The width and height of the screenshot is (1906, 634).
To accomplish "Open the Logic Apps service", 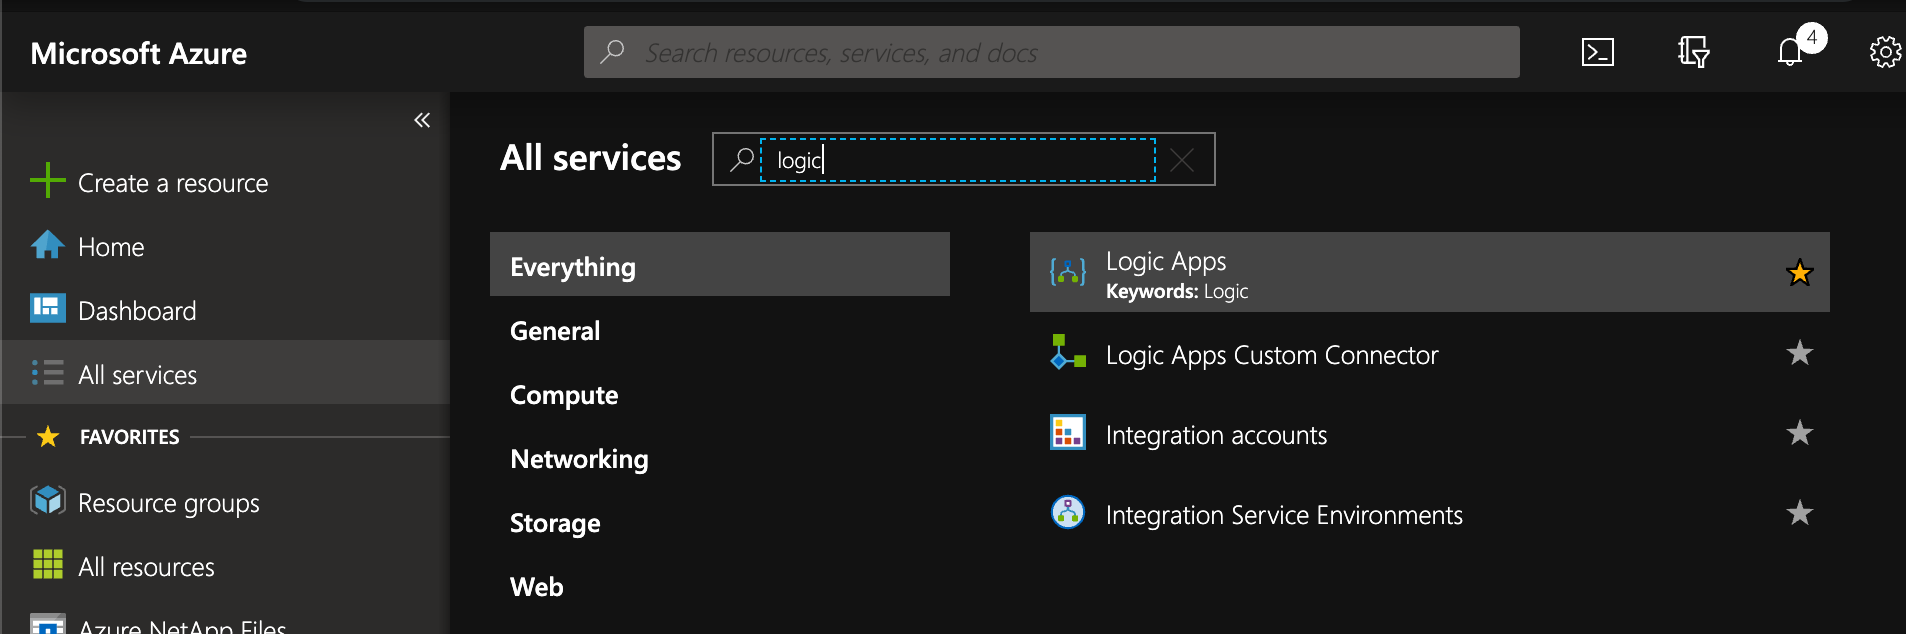I will (x=1166, y=262).
